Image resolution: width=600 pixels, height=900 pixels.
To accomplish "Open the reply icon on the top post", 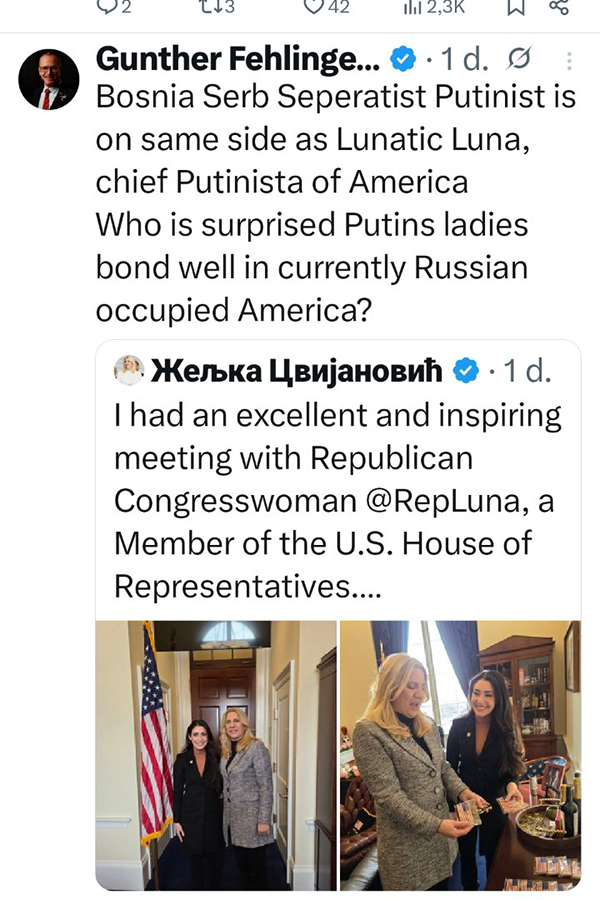I will pyautogui.click(x=107, y=7).
